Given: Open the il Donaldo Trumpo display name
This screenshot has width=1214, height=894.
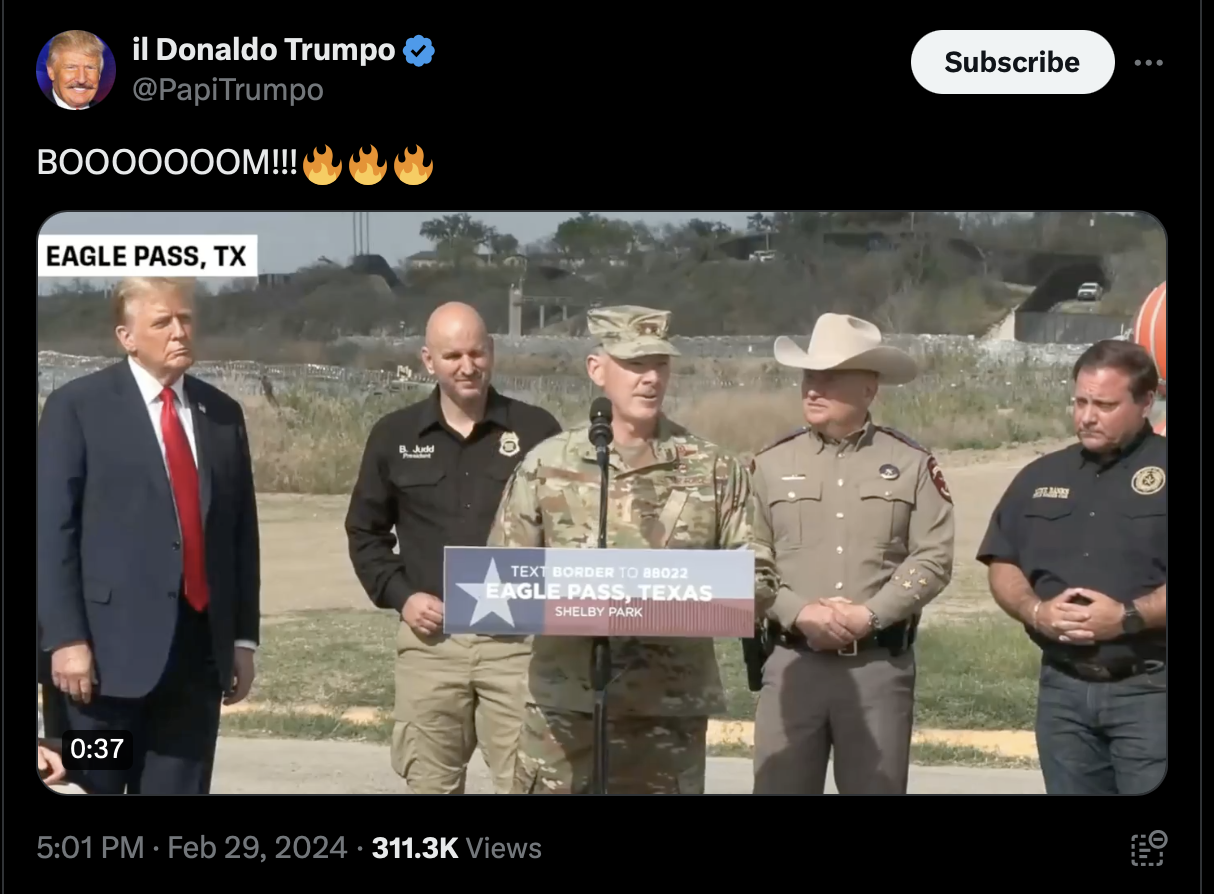Looking at the screenshot, I should pyautogui.click(x=264, y=49).
